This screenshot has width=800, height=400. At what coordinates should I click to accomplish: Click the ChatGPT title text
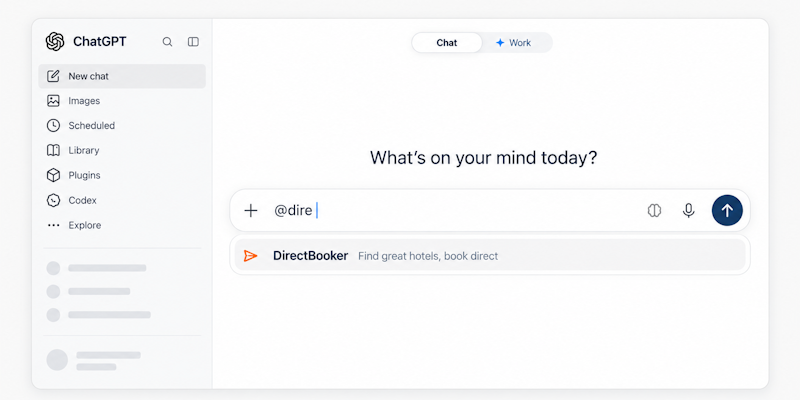99,42
